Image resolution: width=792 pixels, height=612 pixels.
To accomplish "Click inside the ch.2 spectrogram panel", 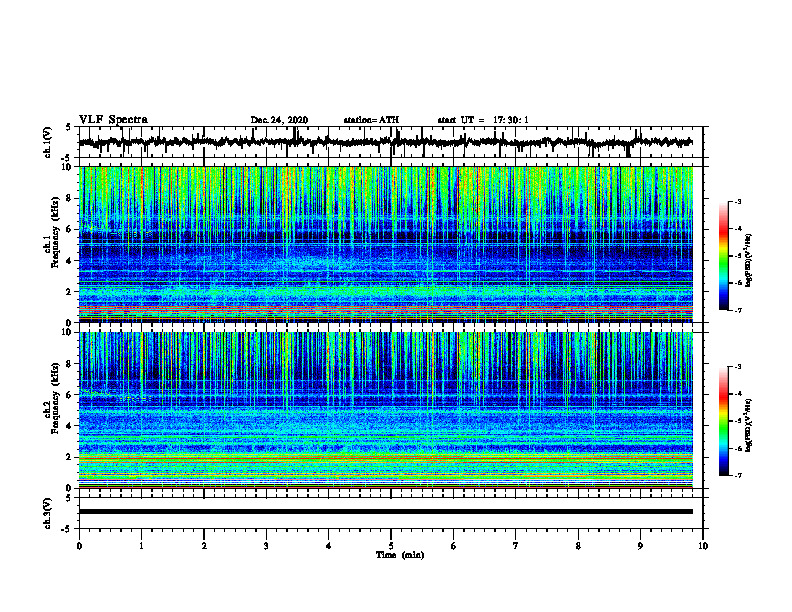I will pyautogui.click(x=386, y=410).
